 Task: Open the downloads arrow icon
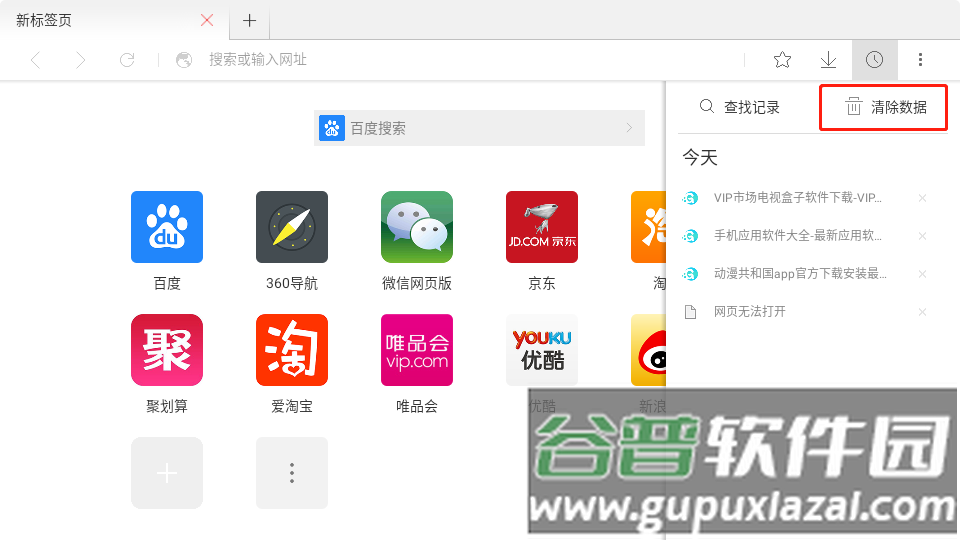pyautogui.click(x=828, y=60)
